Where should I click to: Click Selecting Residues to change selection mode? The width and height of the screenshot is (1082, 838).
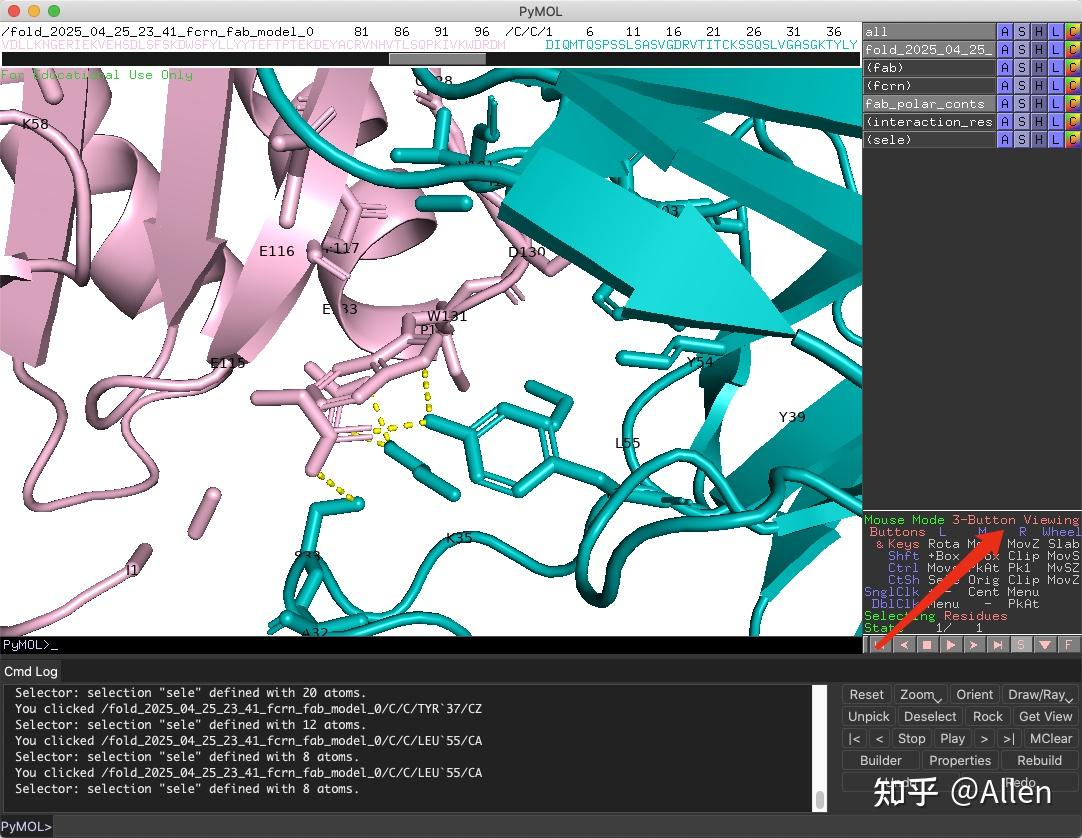937,615
